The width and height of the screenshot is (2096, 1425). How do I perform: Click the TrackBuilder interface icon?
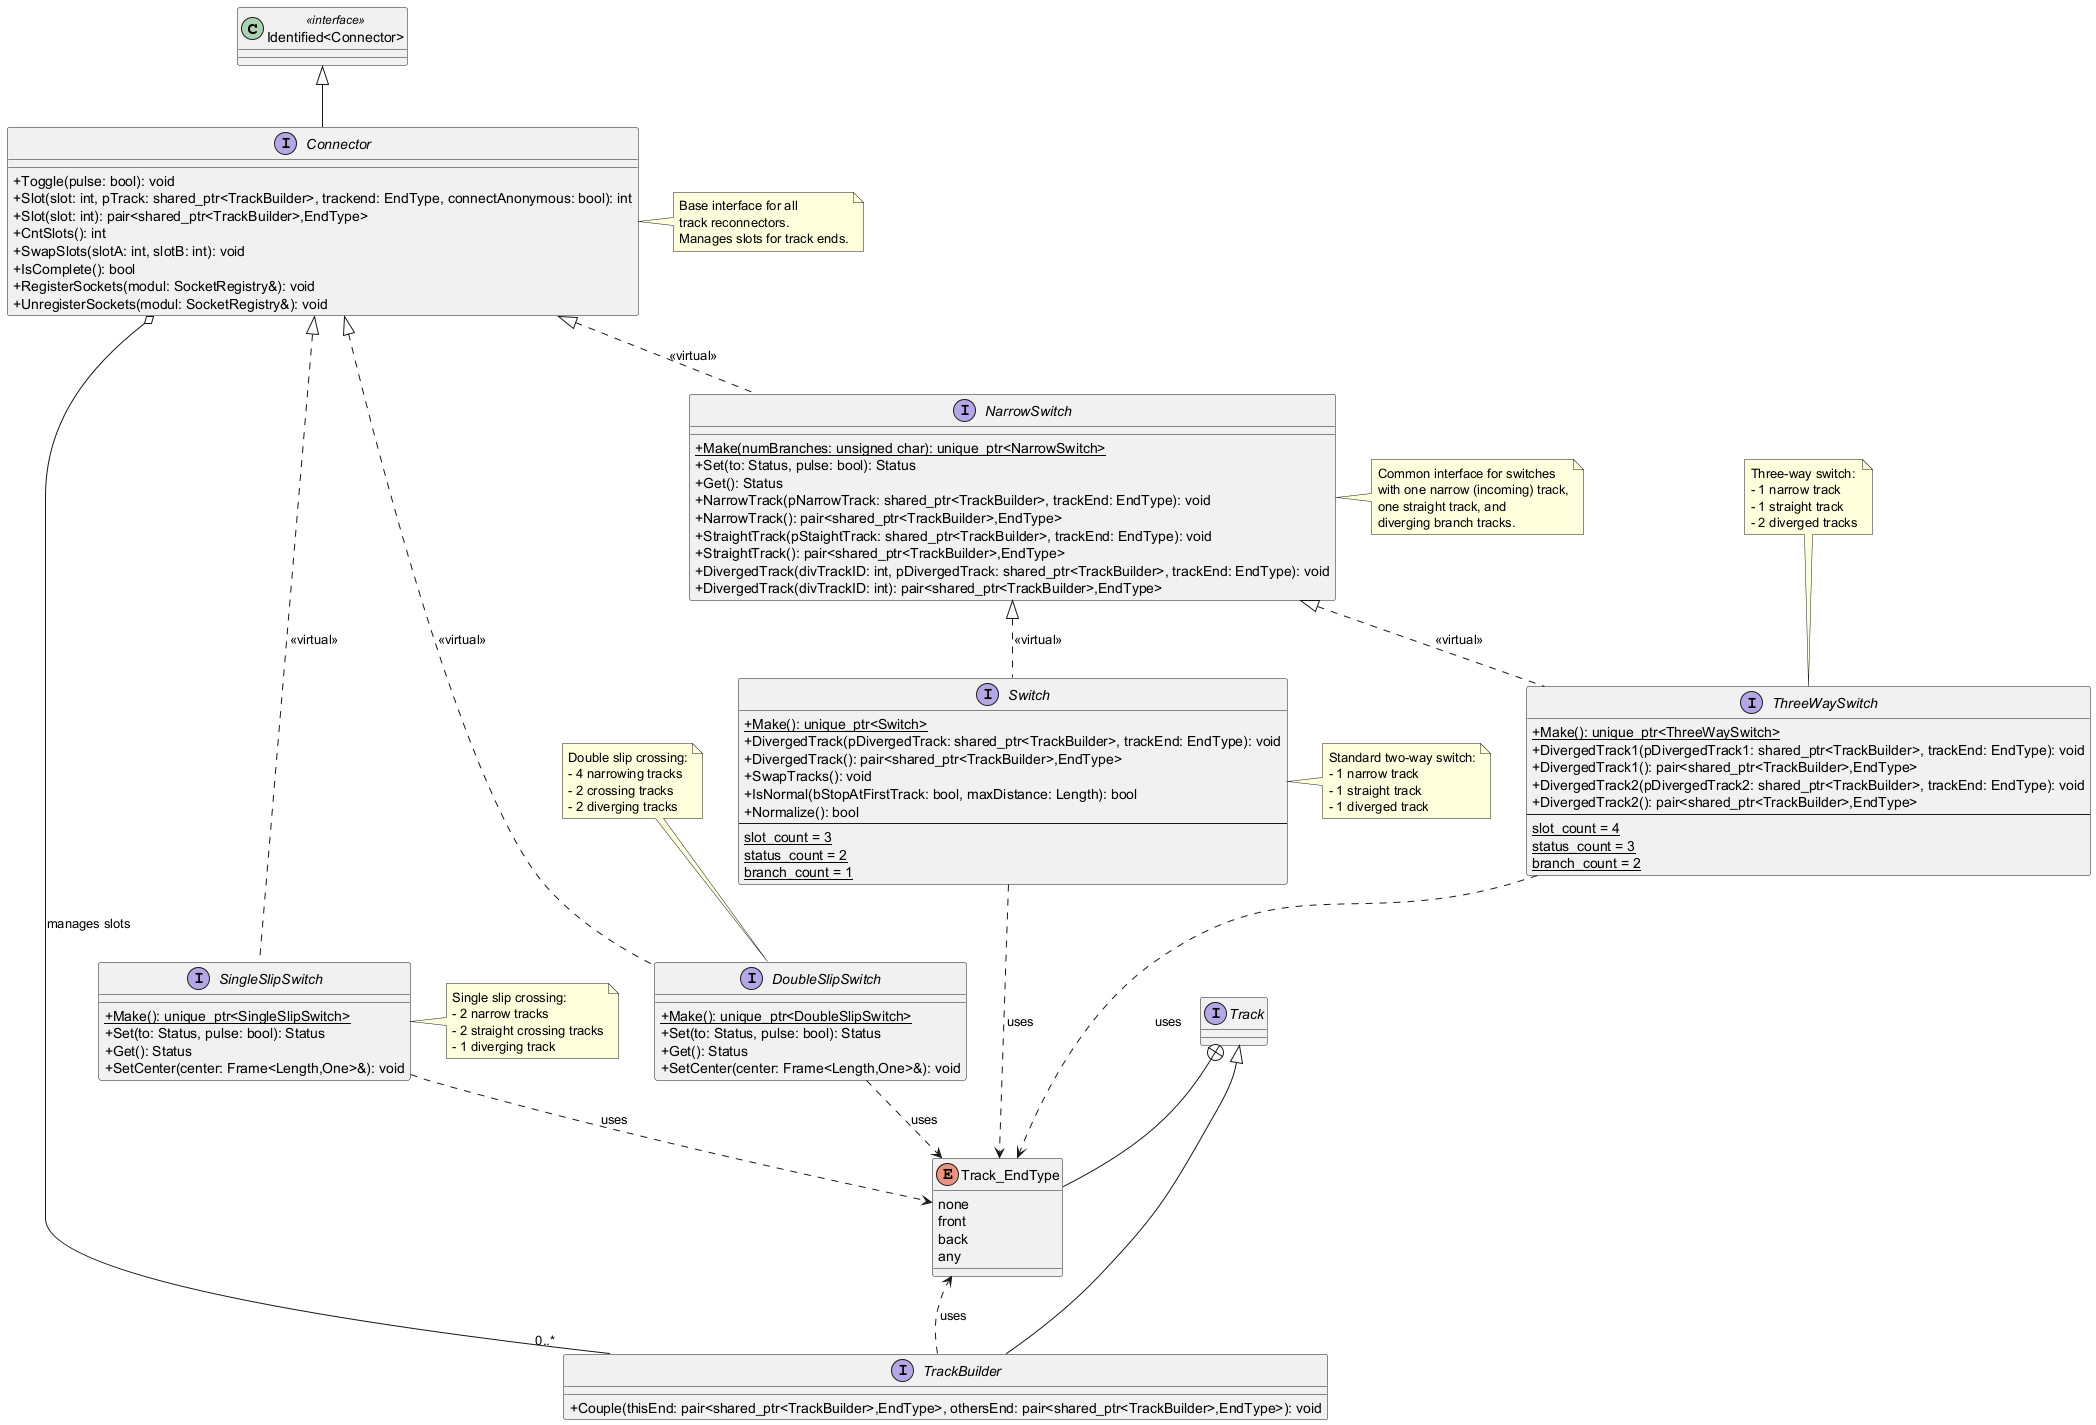902,1371
